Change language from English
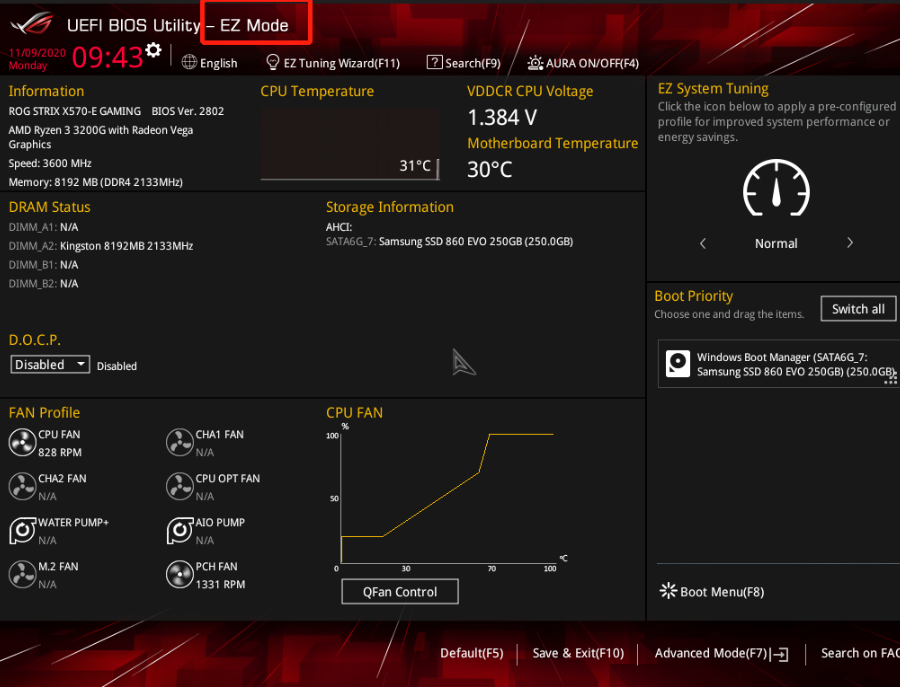 [x=218, y=63]
